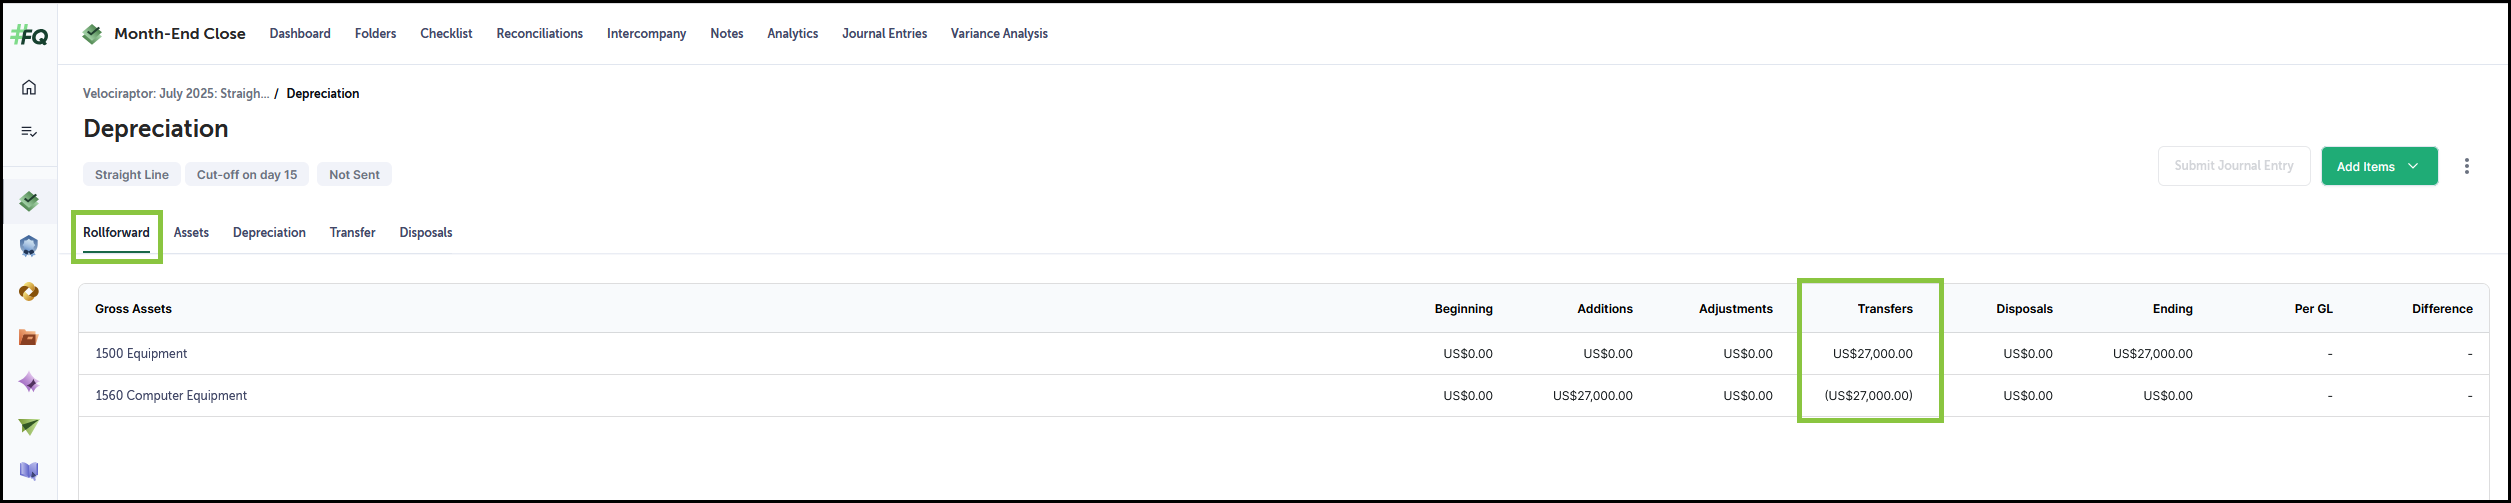Expand the Add Items dropdown
Screen dimensions: 2511x503
pos(2379,166)
